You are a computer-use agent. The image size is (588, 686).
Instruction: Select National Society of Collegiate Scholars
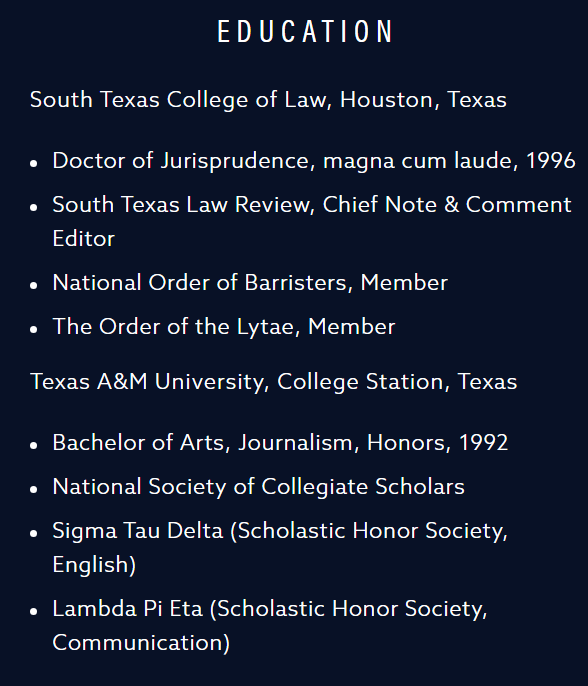coord(258,487)
